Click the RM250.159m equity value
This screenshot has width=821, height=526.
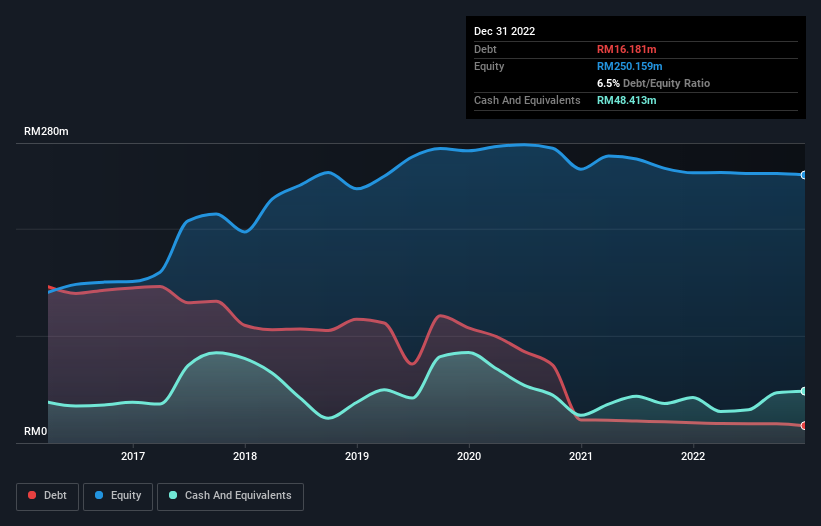630,66
